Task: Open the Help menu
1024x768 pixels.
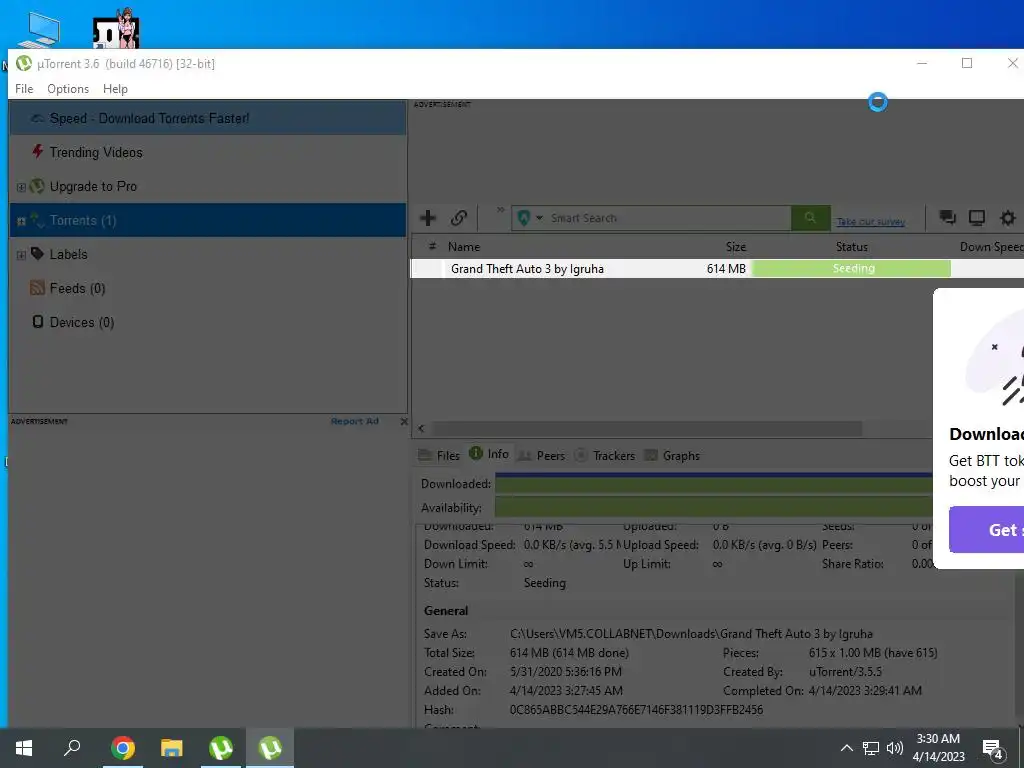Action: coord(115,89)
